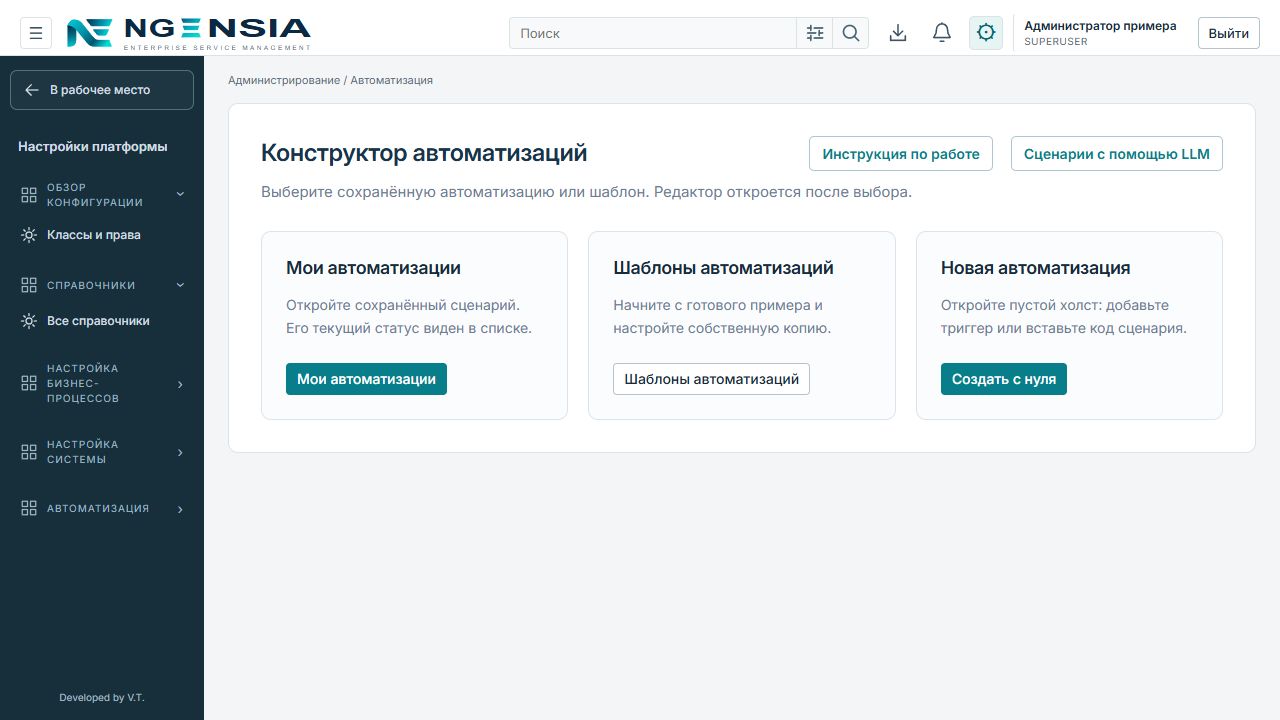Click the administration gear icon
Viewport: 1280px width, 720px height.
[986, 33]
